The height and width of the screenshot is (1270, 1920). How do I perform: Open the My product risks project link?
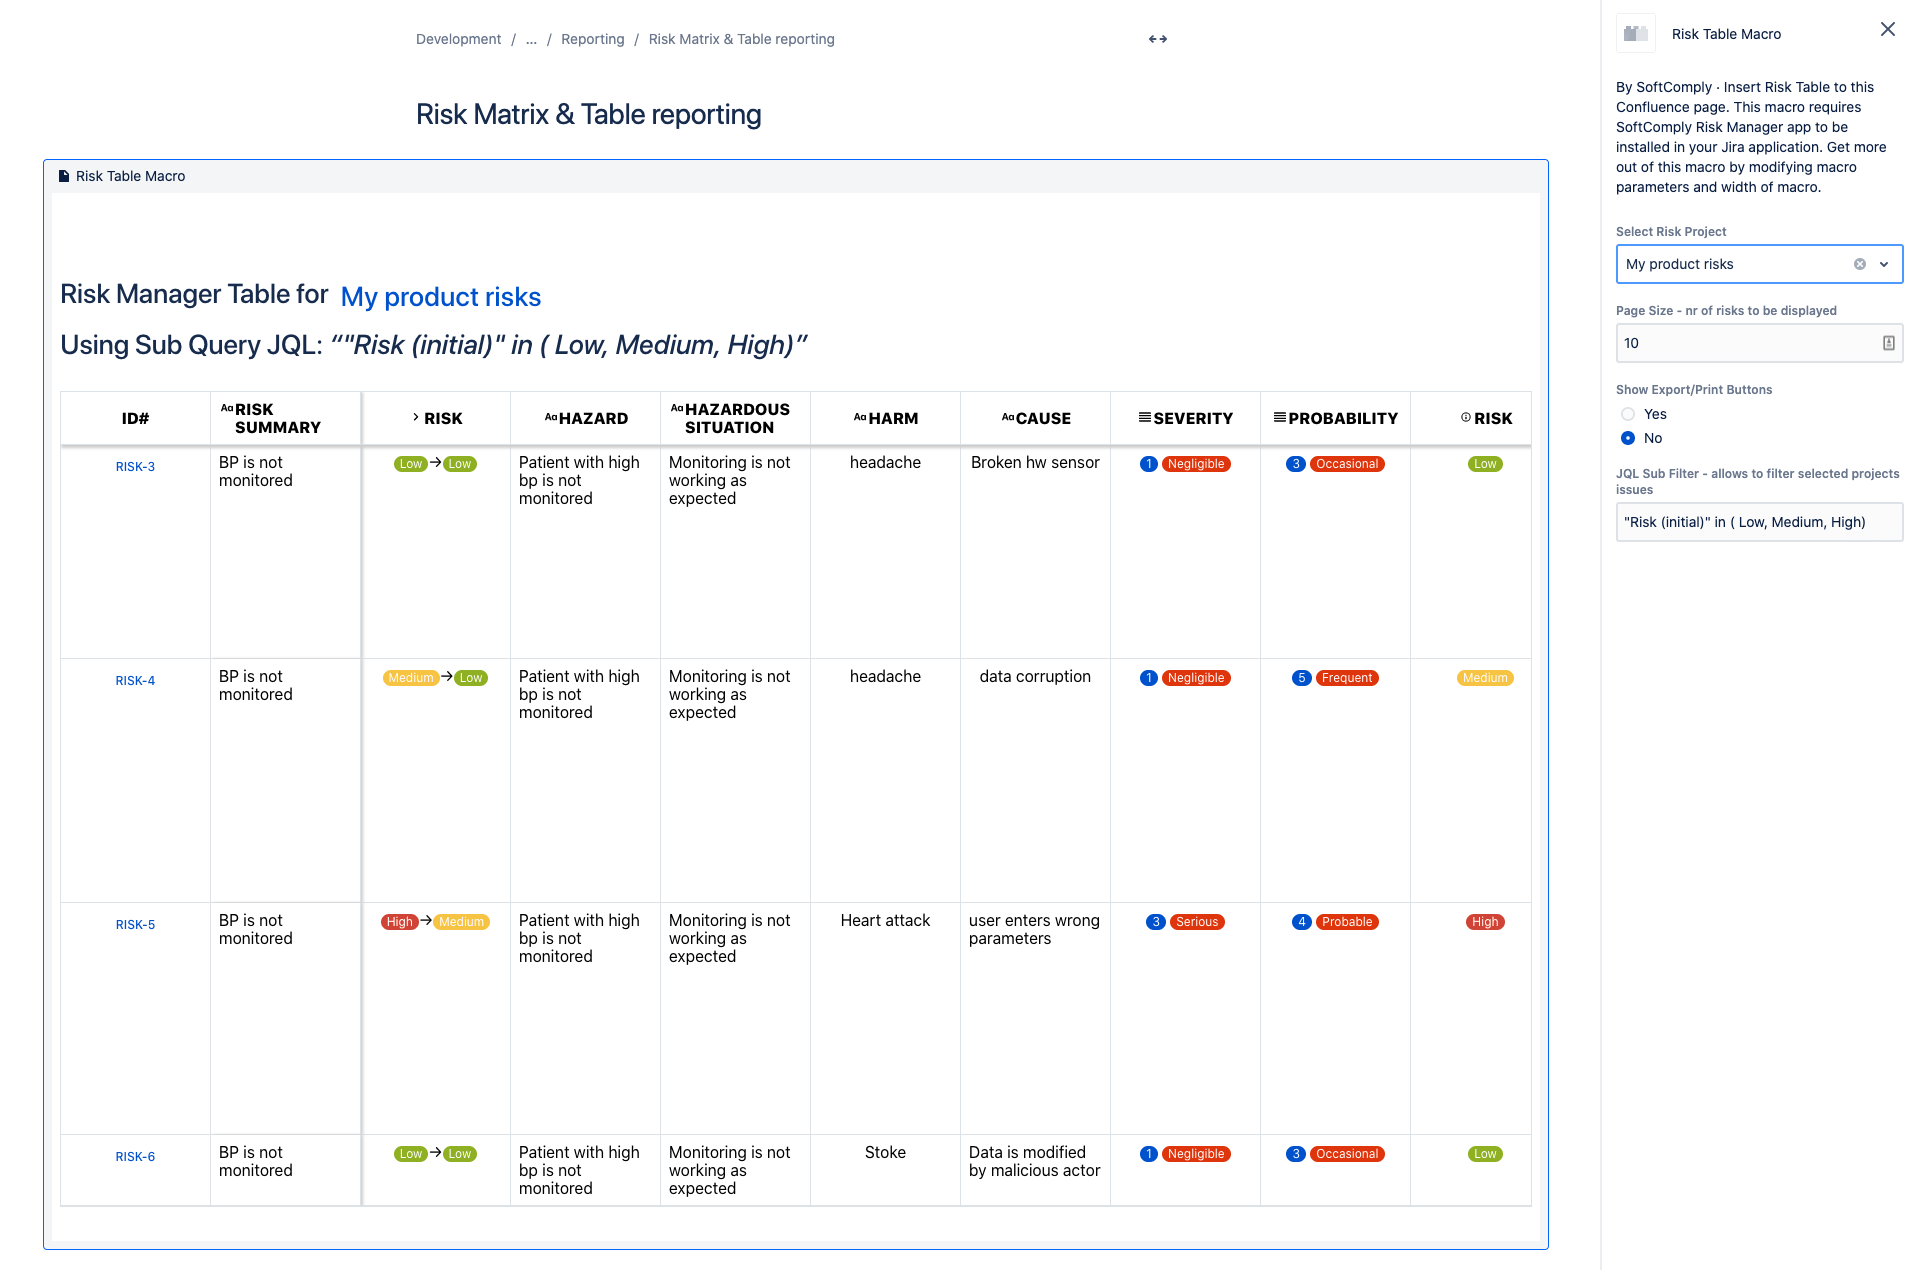coord(440,297)
